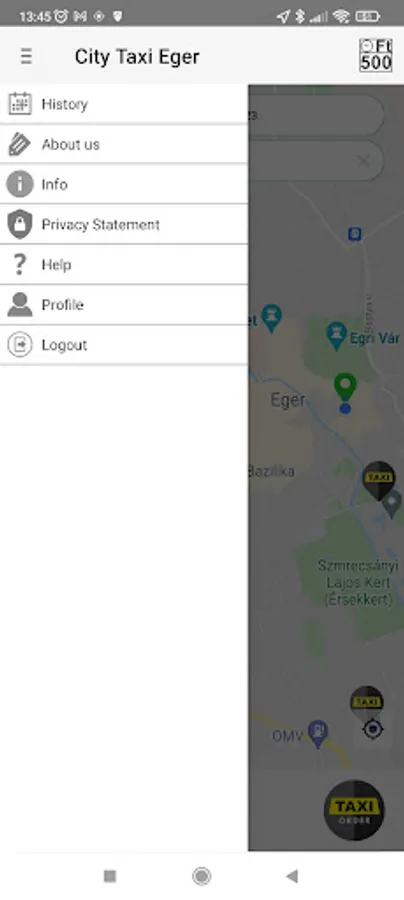Open Profile from the side menu
Screen dimensions: 404x900
click(x=124, y=305)
